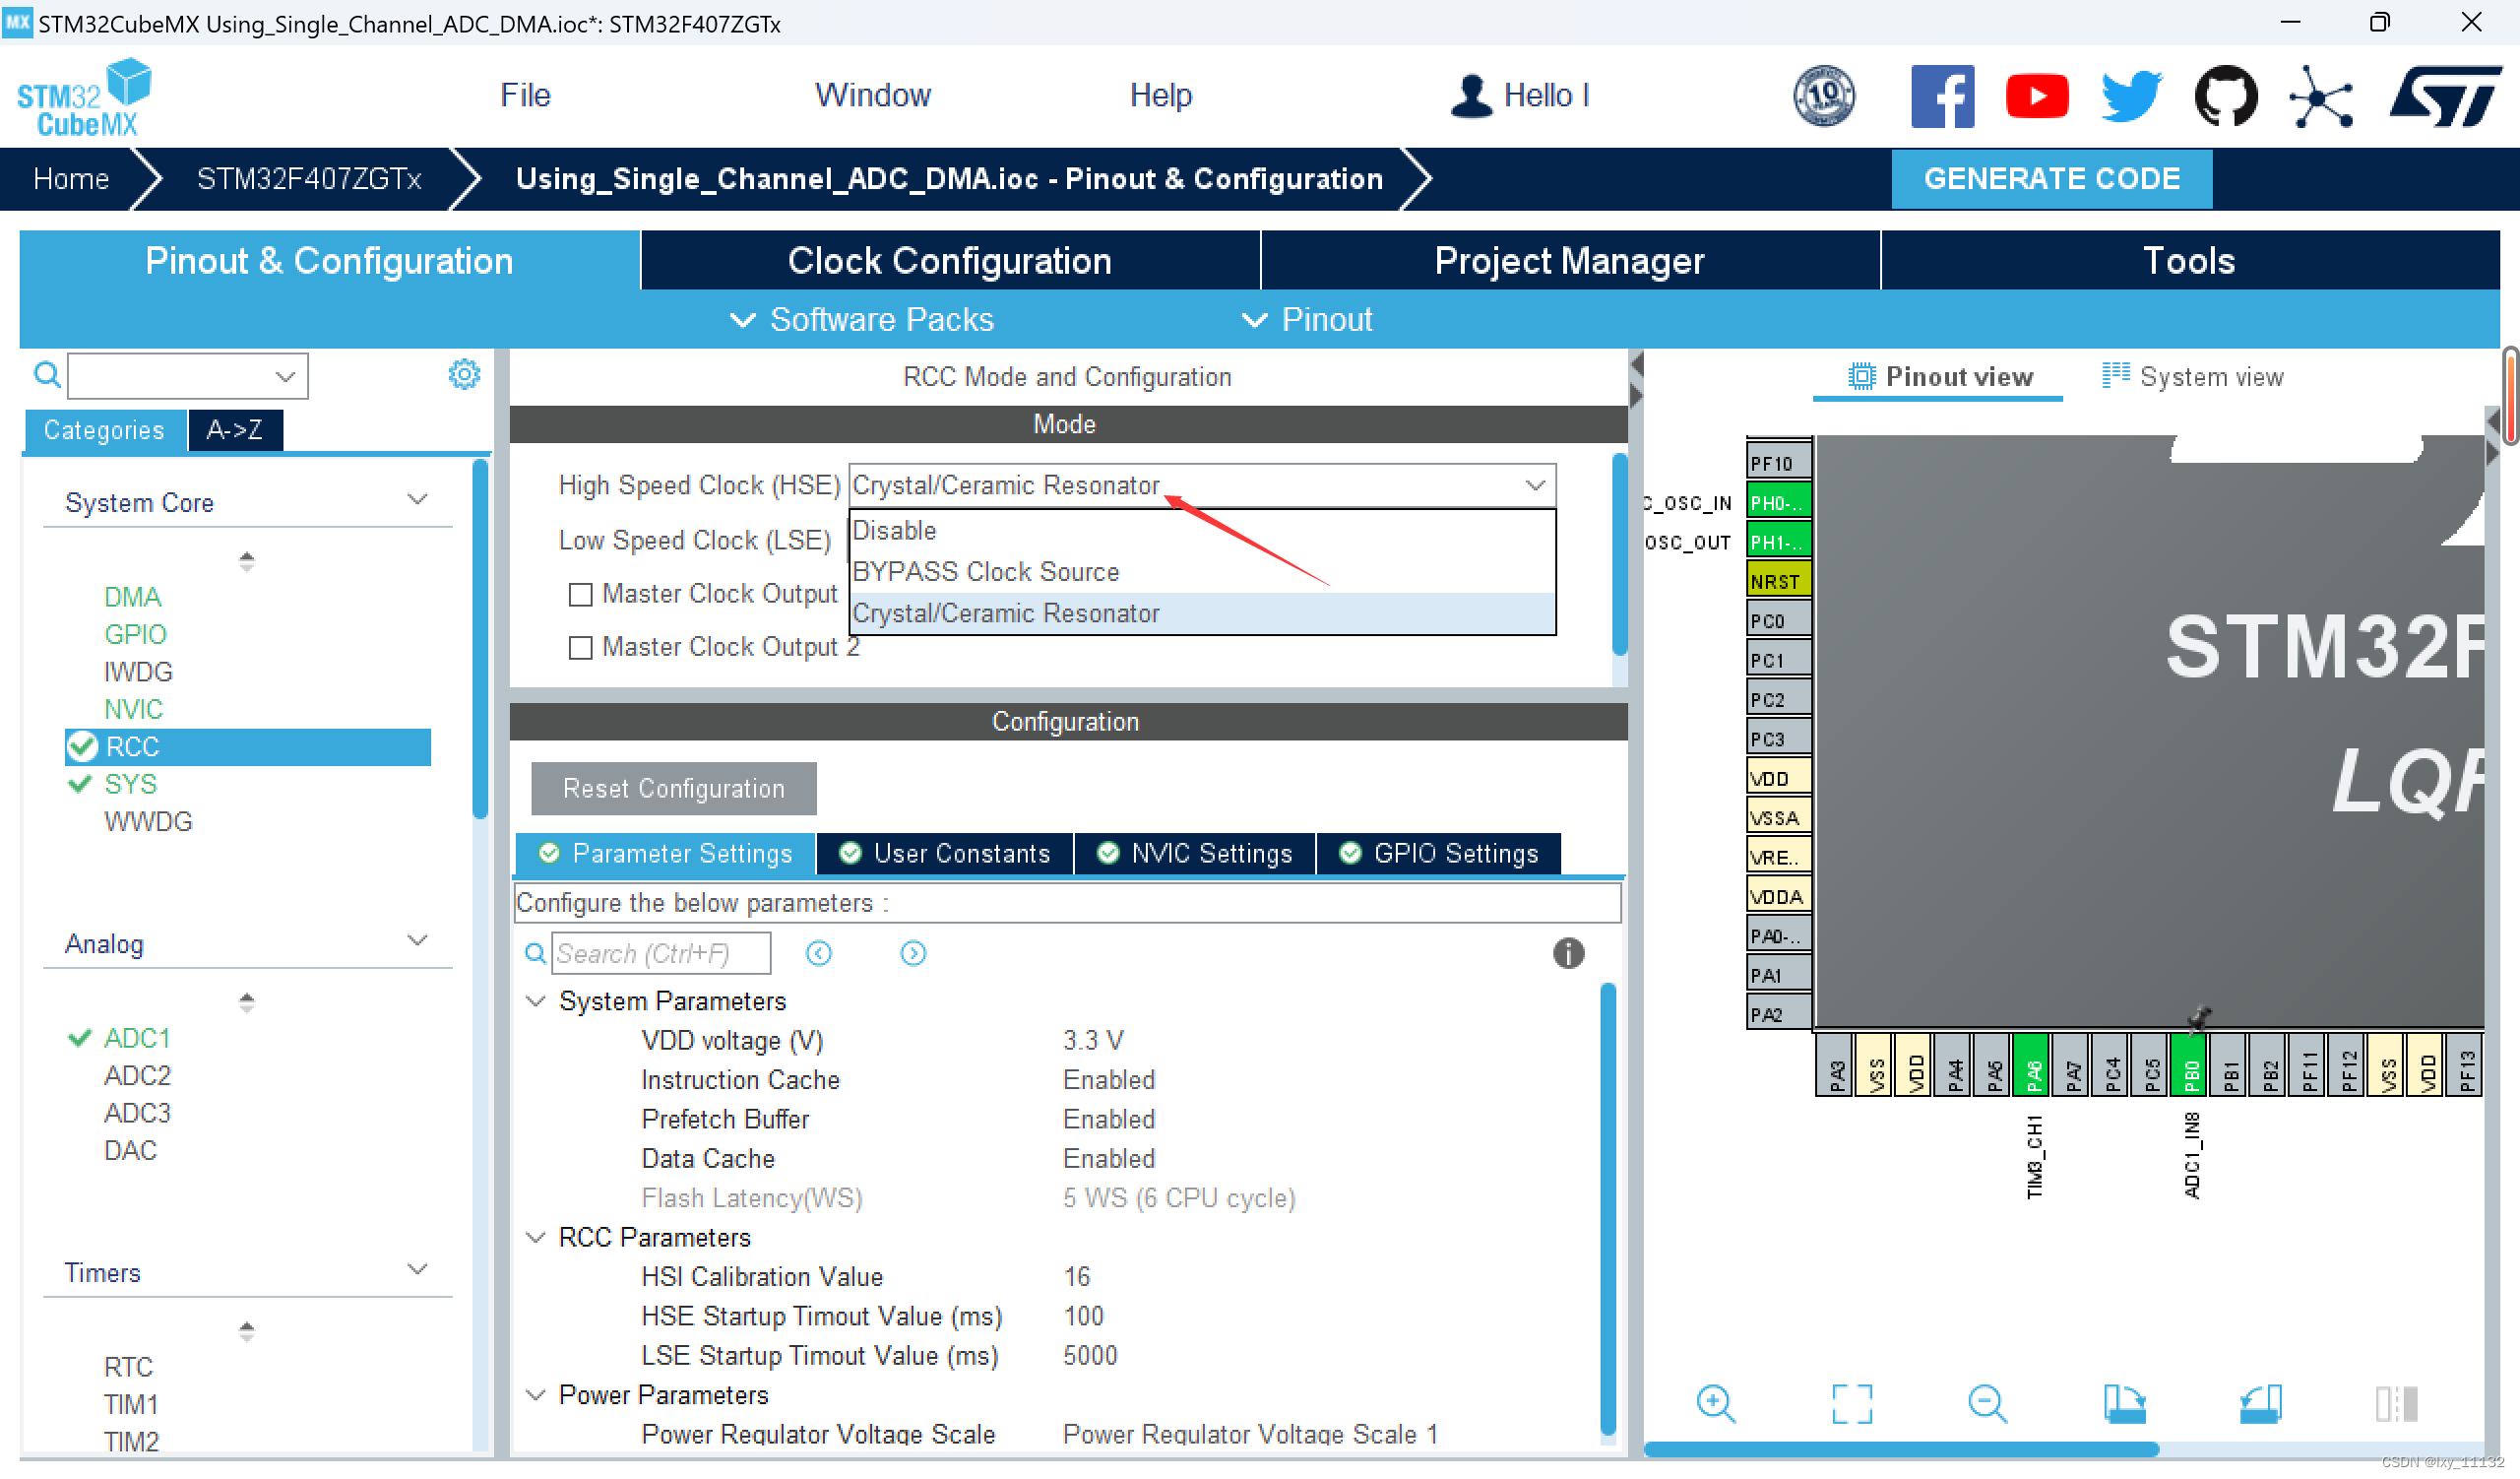2520x1479 pixels.
Task: Click the zoom out magnifier icon
Action: pyautogui.click(x=1986, y=1403)
